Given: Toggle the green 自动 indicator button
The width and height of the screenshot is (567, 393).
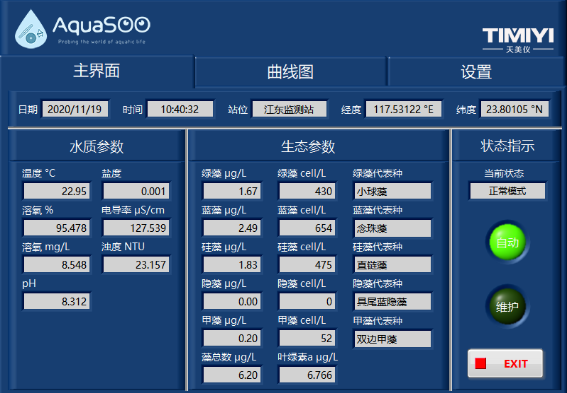Looking at the screenshot, I should click(507, 242).
